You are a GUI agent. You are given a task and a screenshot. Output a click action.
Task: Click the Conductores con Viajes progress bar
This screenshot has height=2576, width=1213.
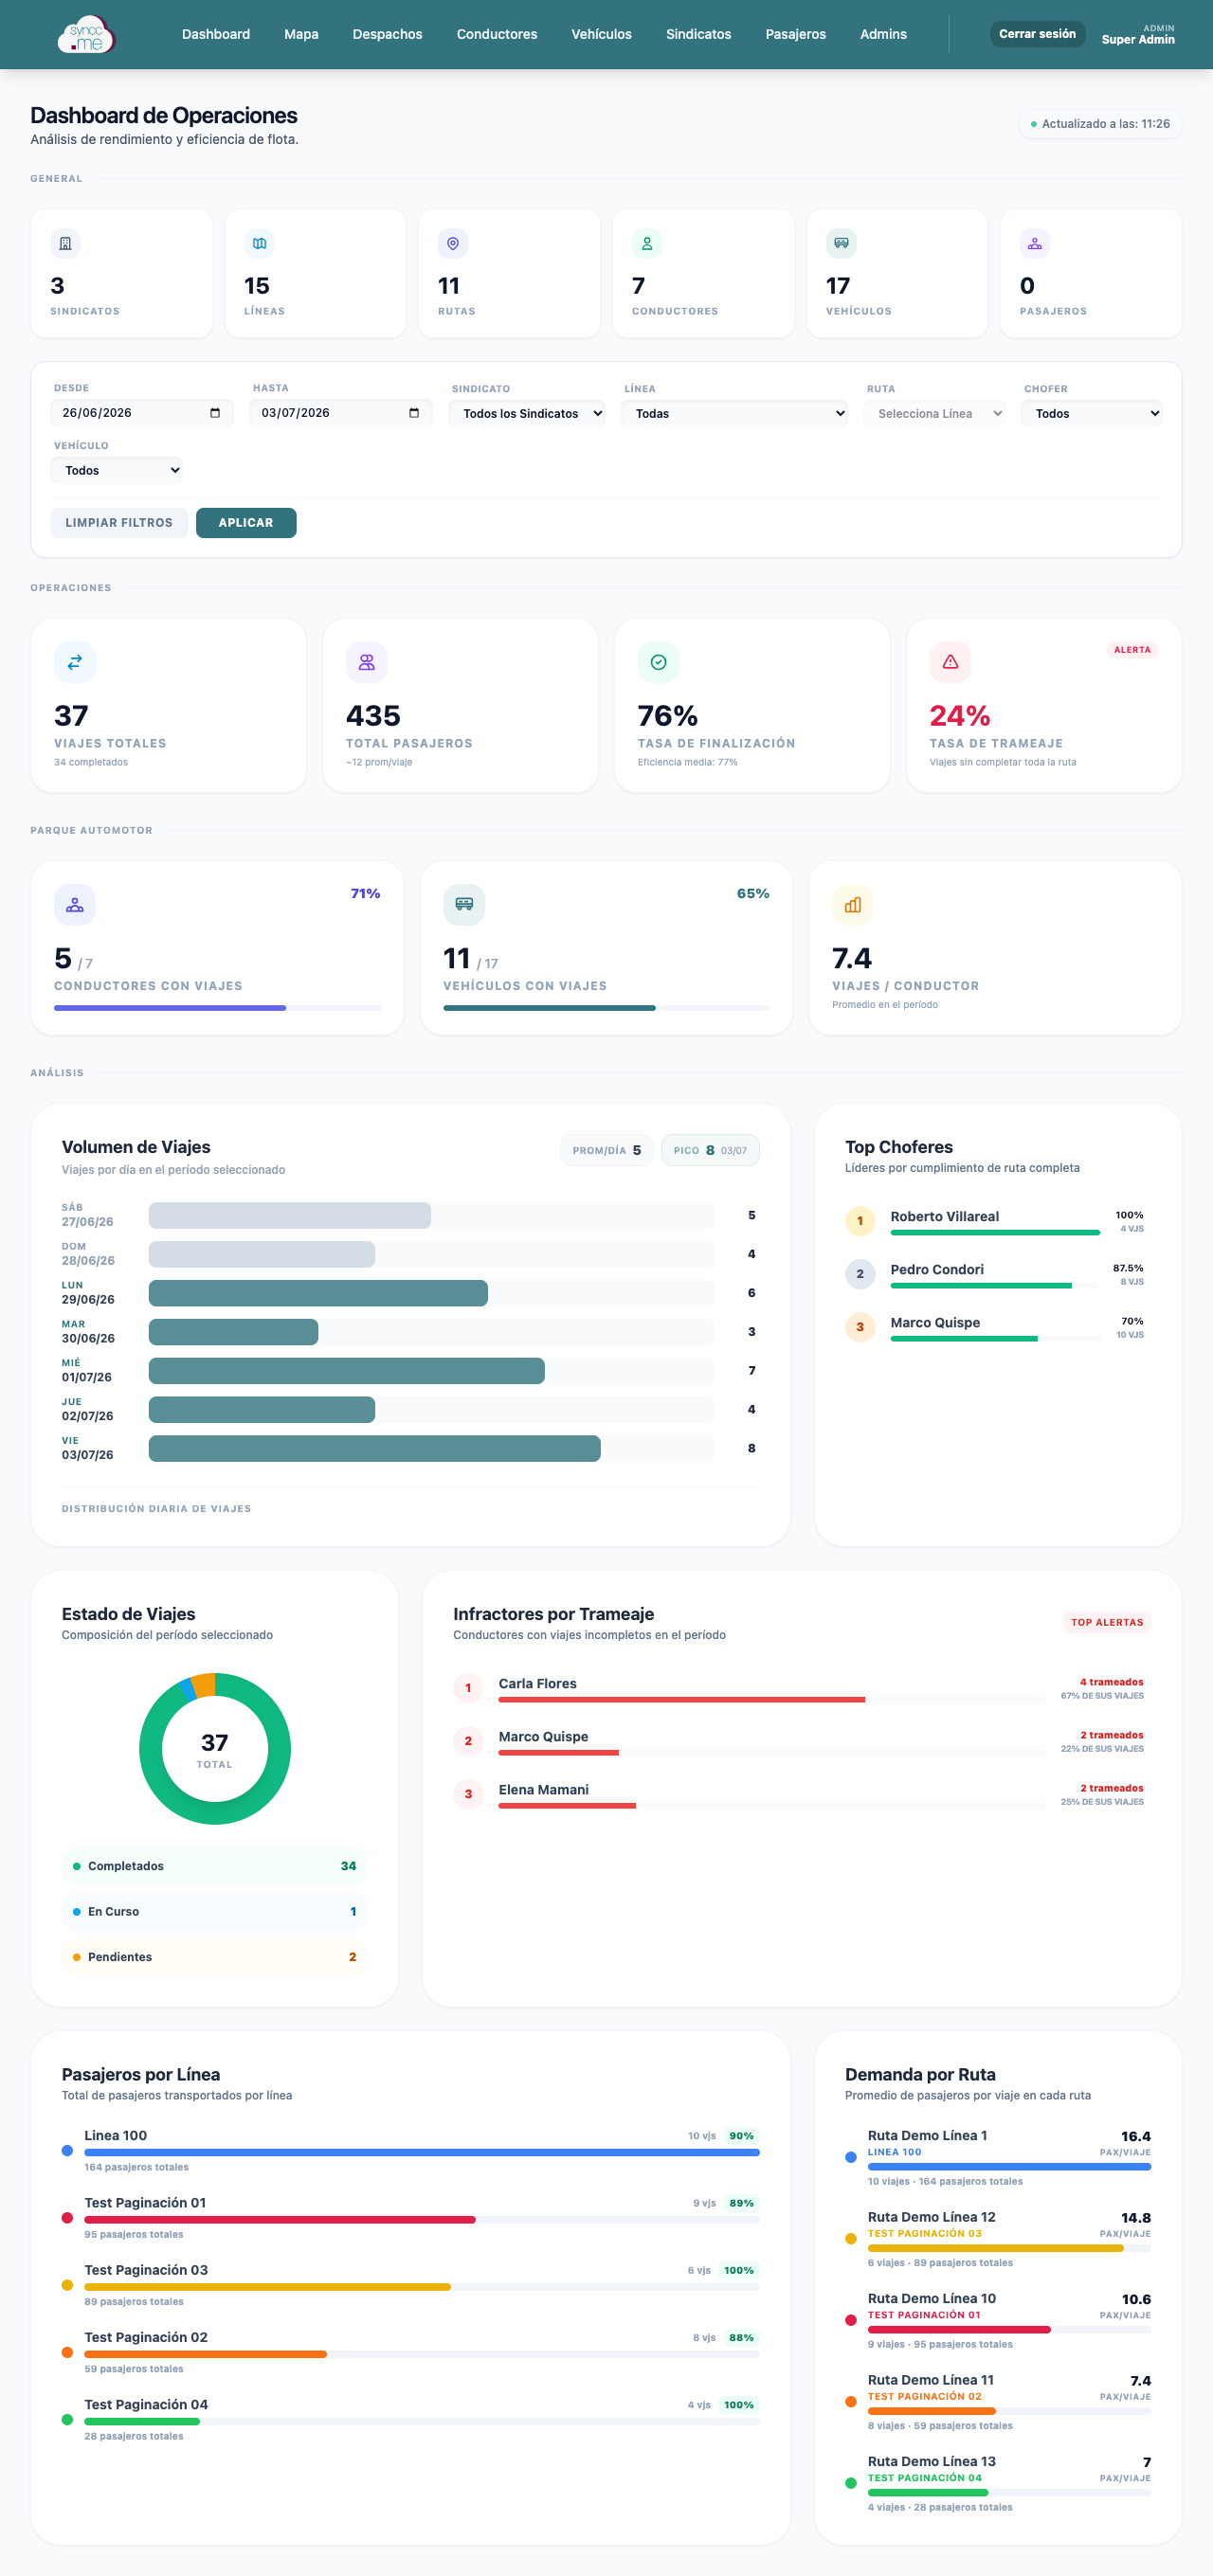[x=217, y=1008]
